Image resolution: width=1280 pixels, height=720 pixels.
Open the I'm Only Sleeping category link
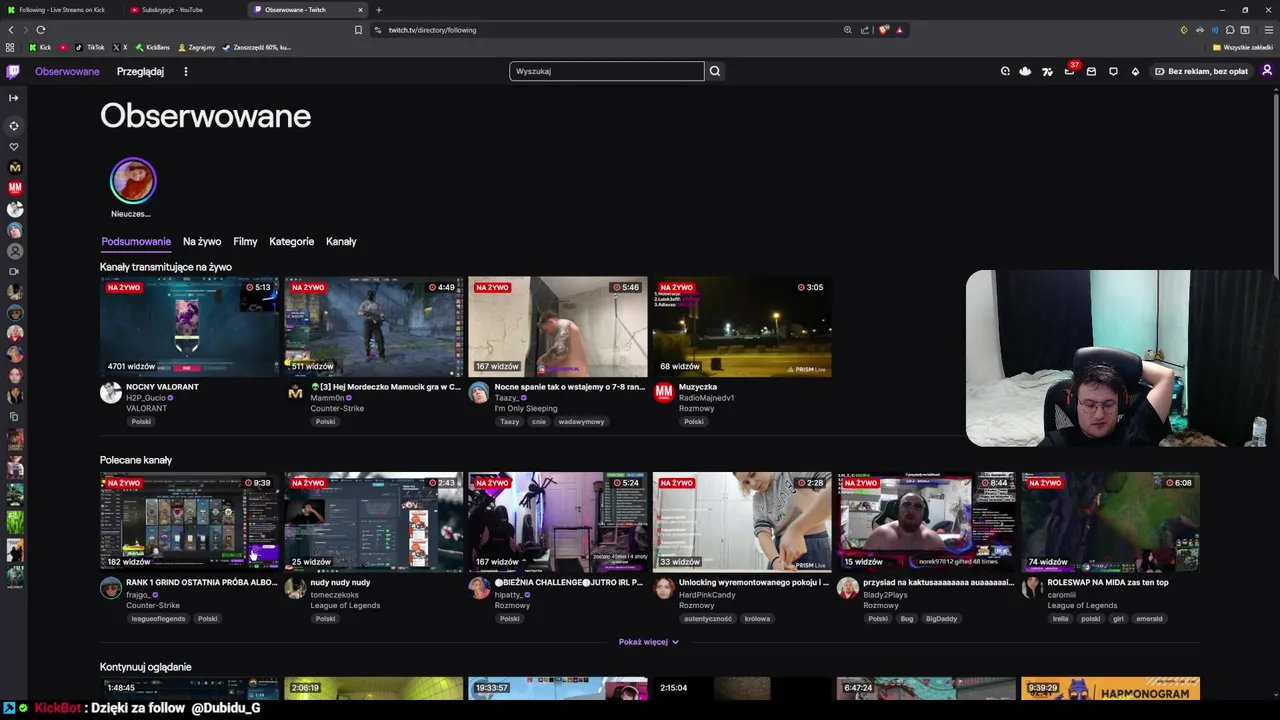tap(526, 408)
